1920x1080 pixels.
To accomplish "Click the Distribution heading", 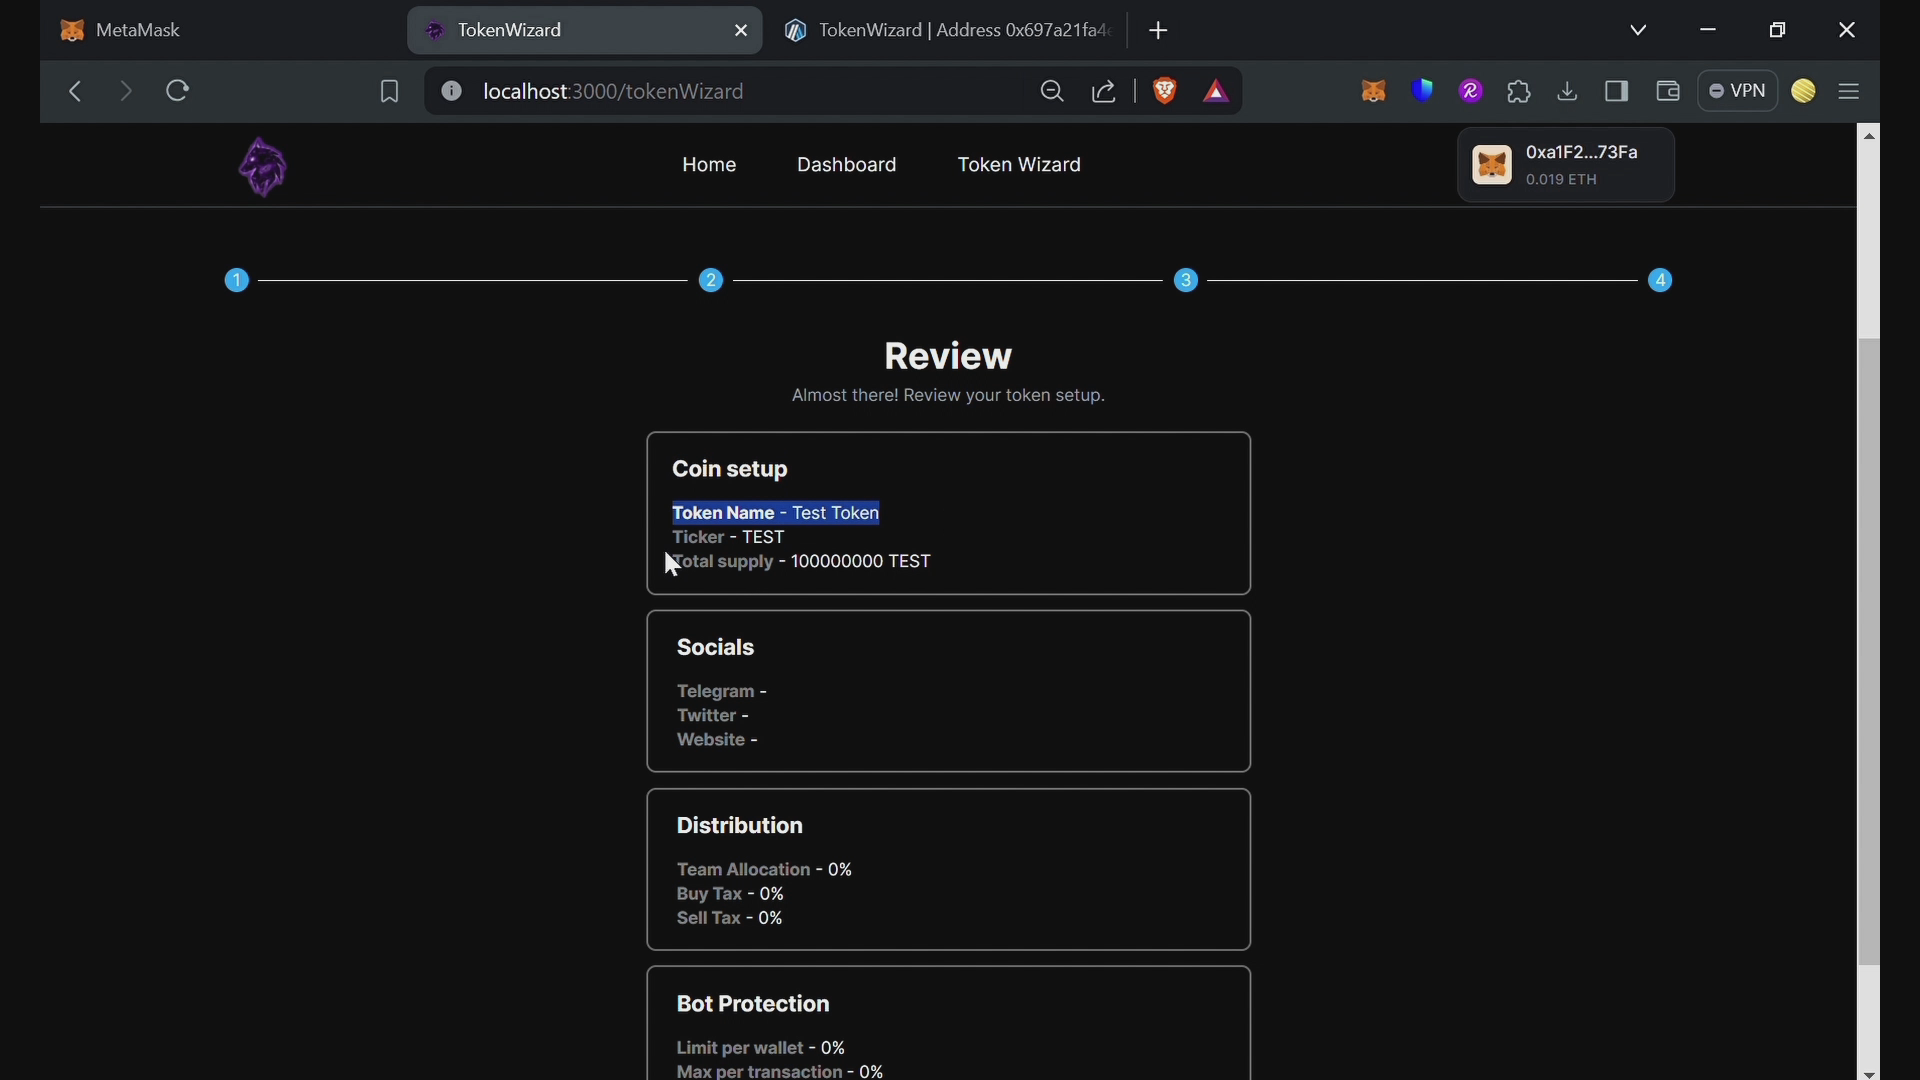I will coord(740,826).
